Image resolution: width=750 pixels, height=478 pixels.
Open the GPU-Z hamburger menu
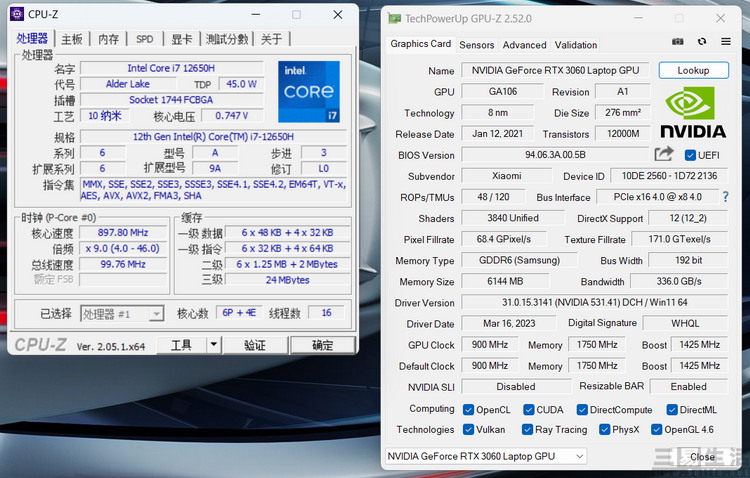point(726,42)
